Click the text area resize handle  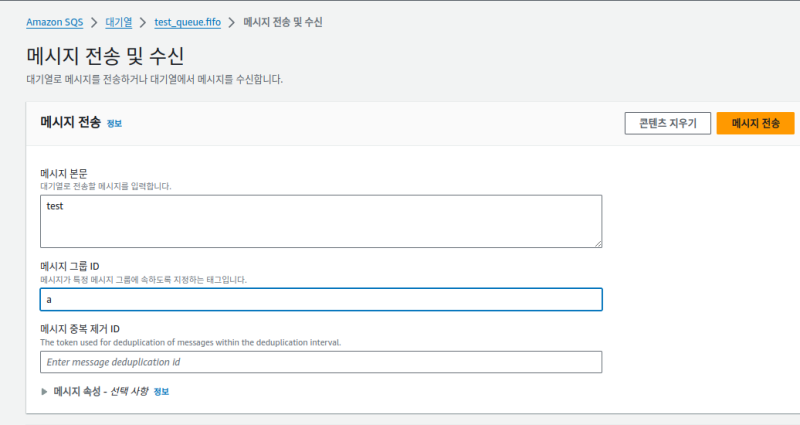[597, 241]
